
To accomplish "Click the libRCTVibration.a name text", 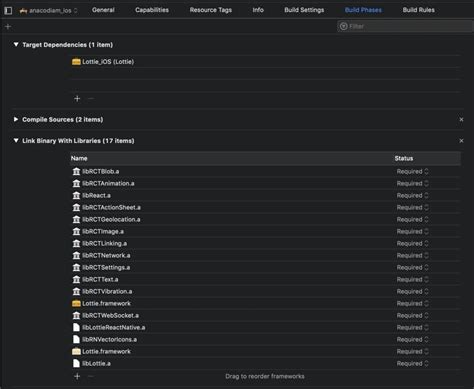I will click(107, 291).
